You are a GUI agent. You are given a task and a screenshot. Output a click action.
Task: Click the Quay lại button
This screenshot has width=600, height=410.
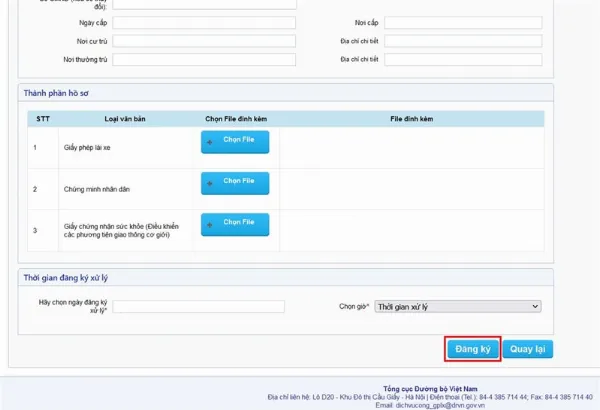coord(527,349)
